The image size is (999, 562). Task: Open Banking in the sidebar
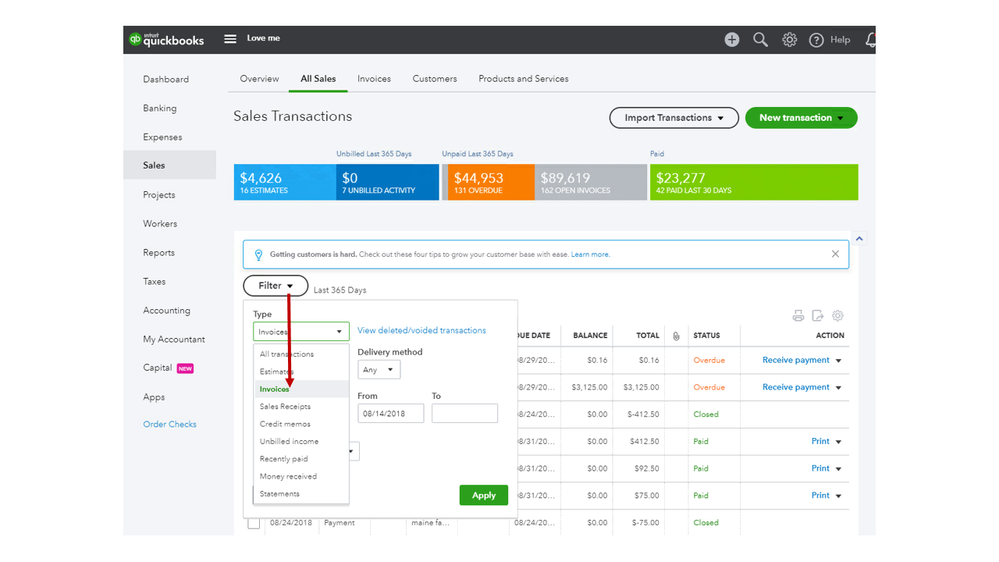coord(159,108)
